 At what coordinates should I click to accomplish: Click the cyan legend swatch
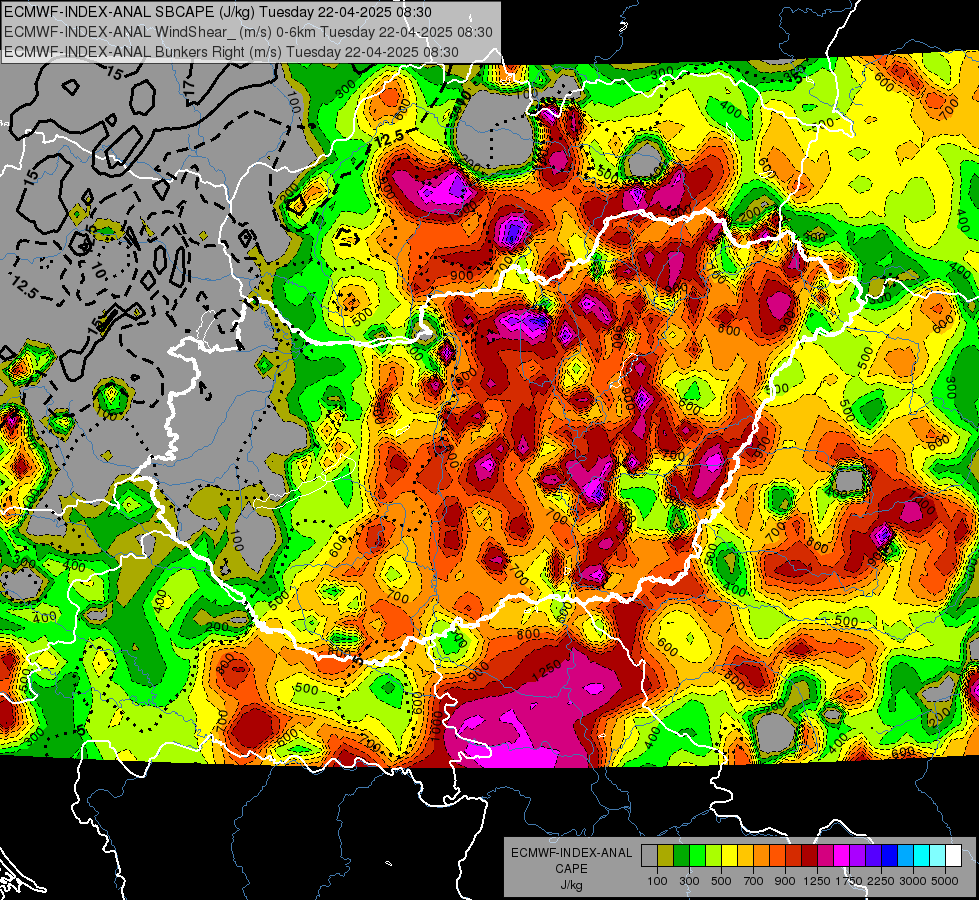(922, 855)
